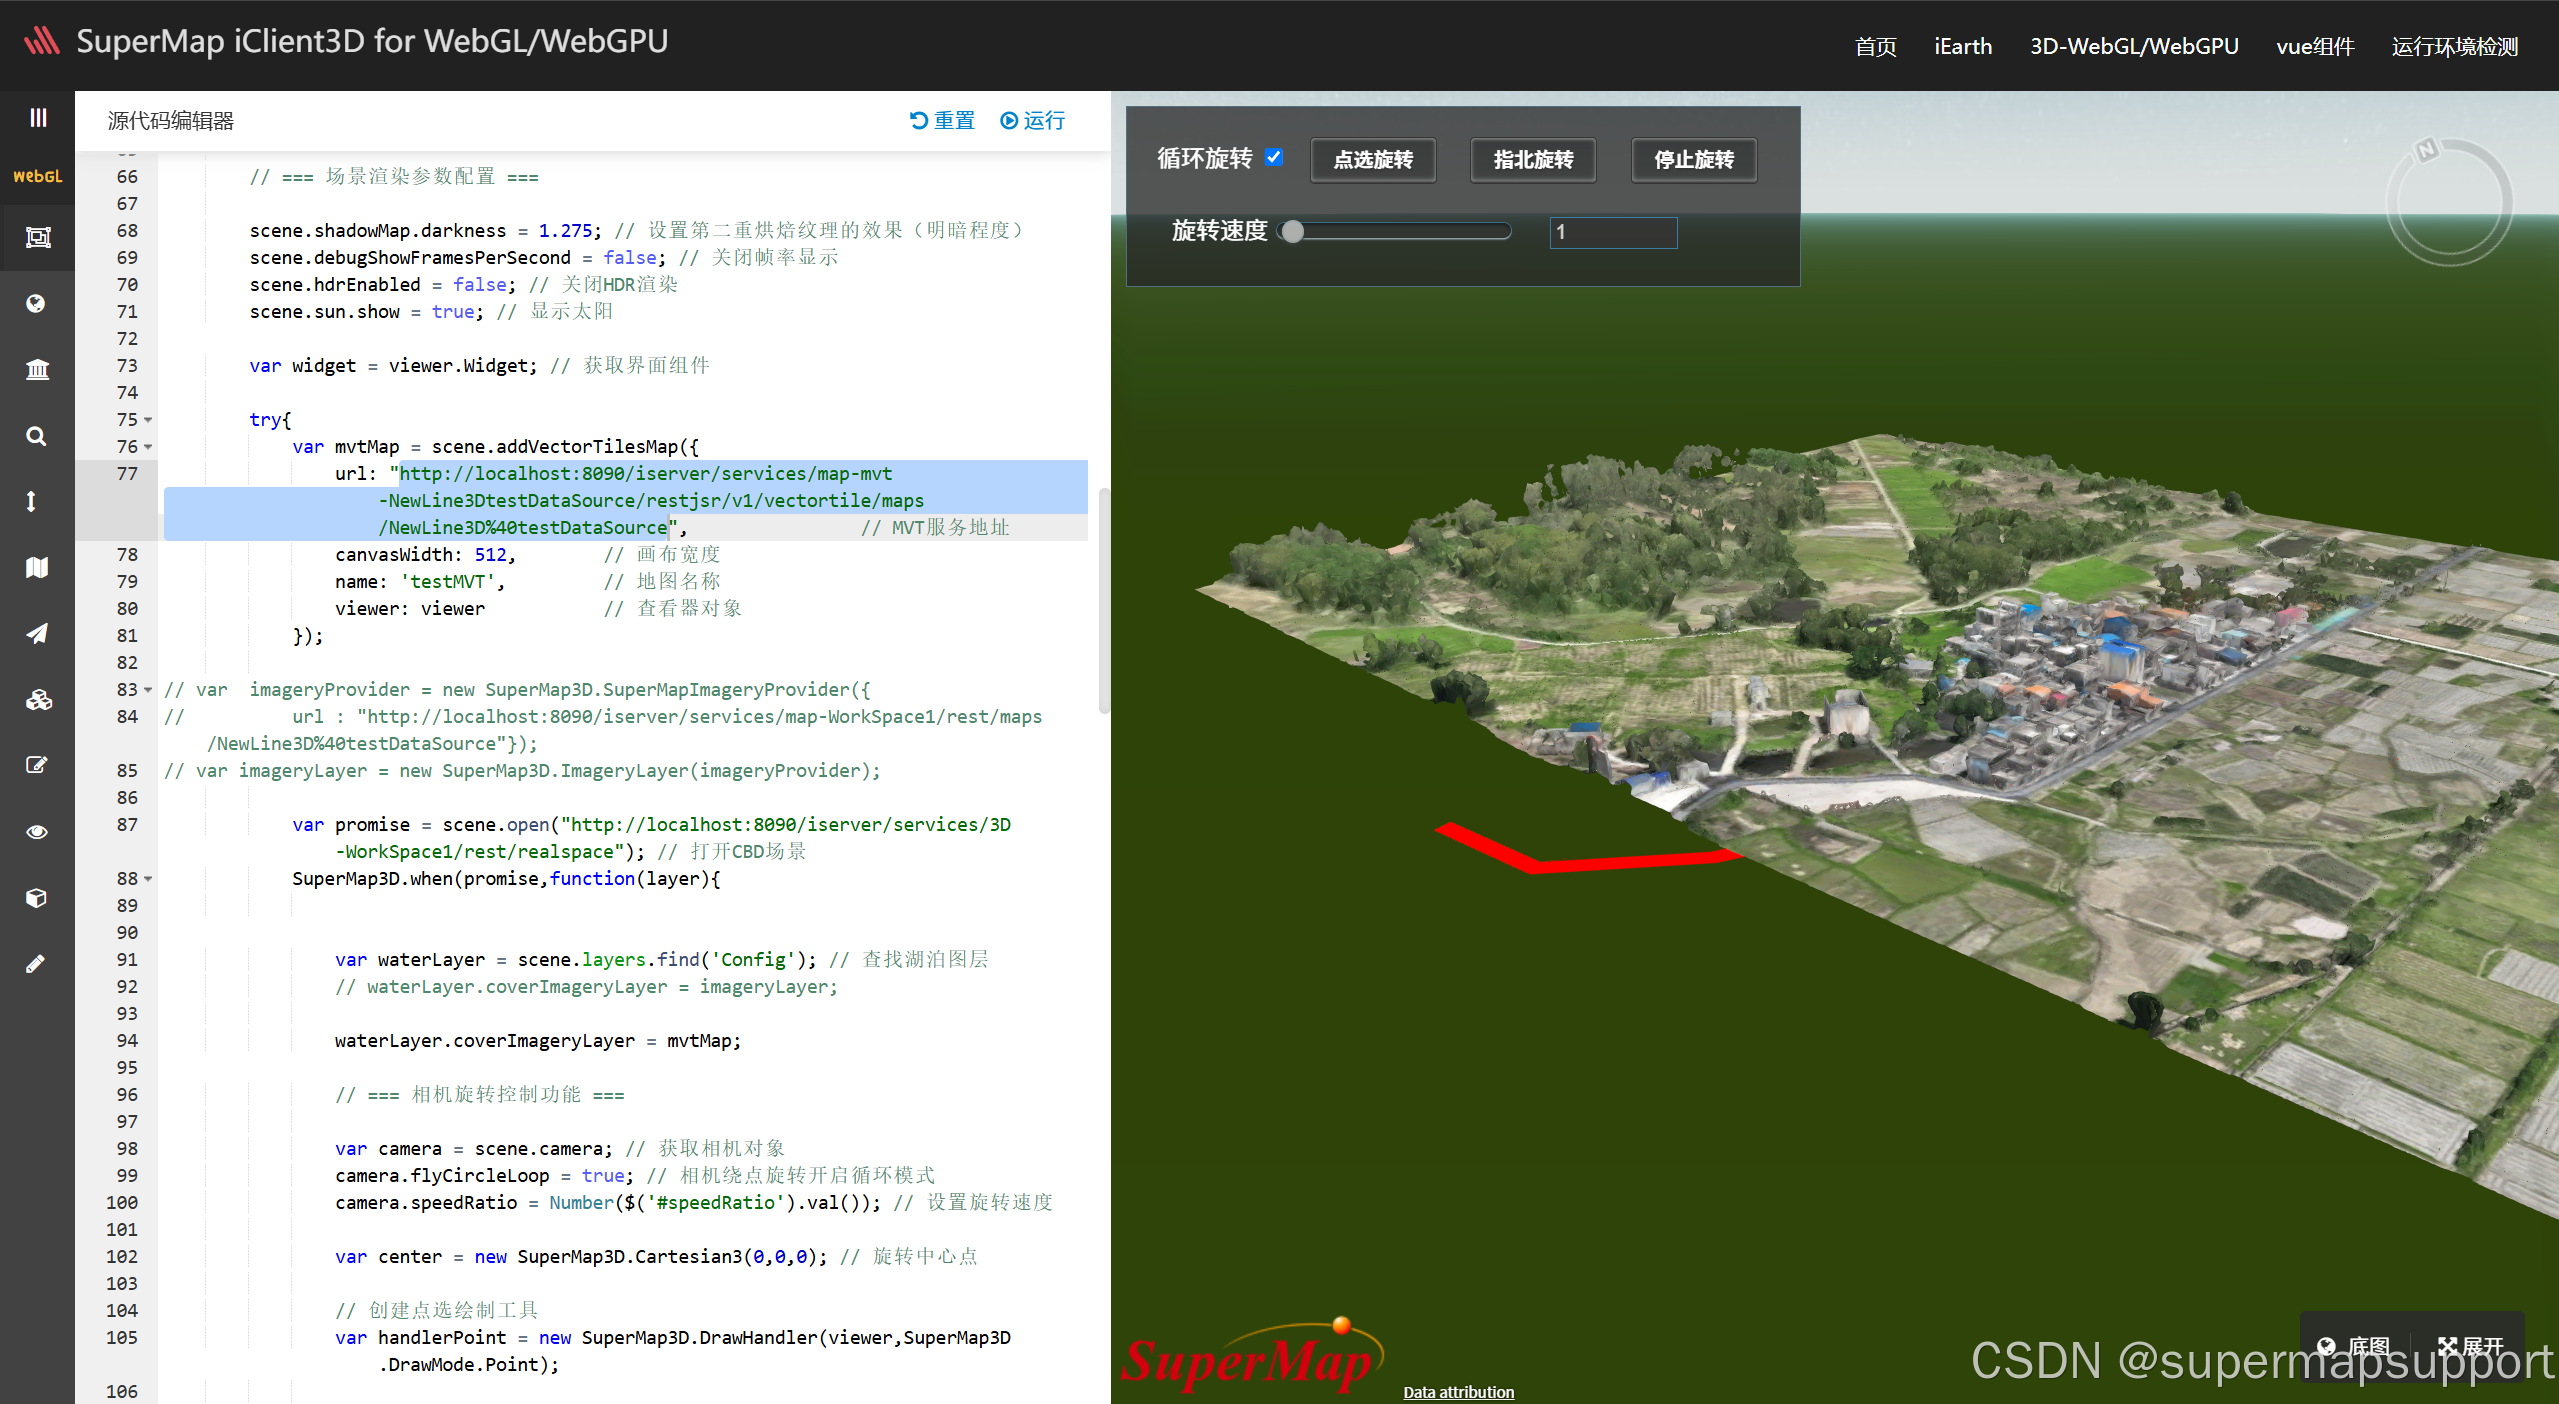The height and width of the screenshot is (1404, 2559).
Task: Select the pencil icon in sidebar
Action: [x=36, y=964]
